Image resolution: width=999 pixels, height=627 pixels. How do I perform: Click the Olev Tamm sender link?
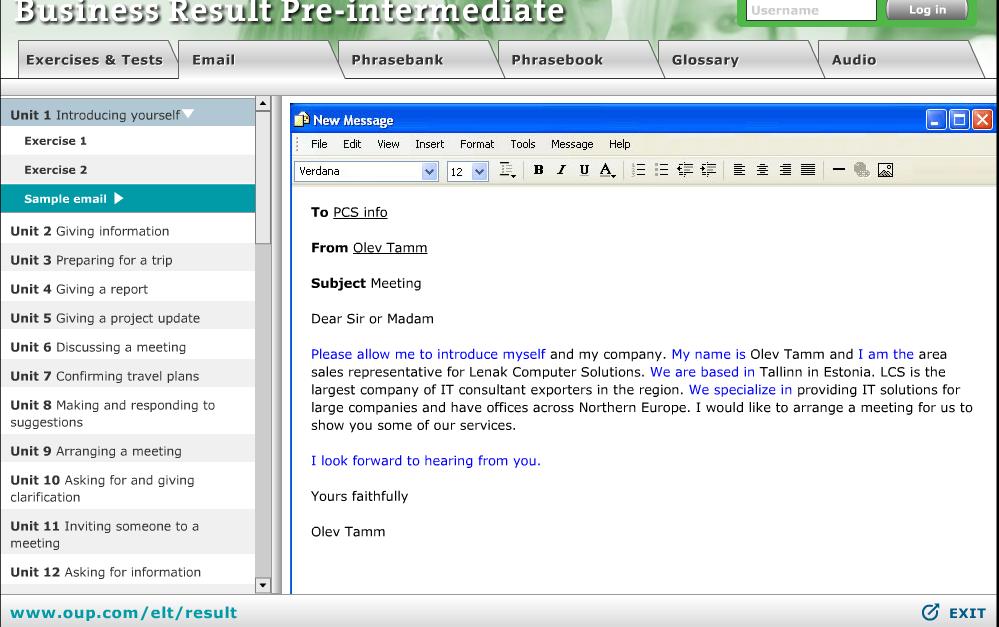[390, 247]
